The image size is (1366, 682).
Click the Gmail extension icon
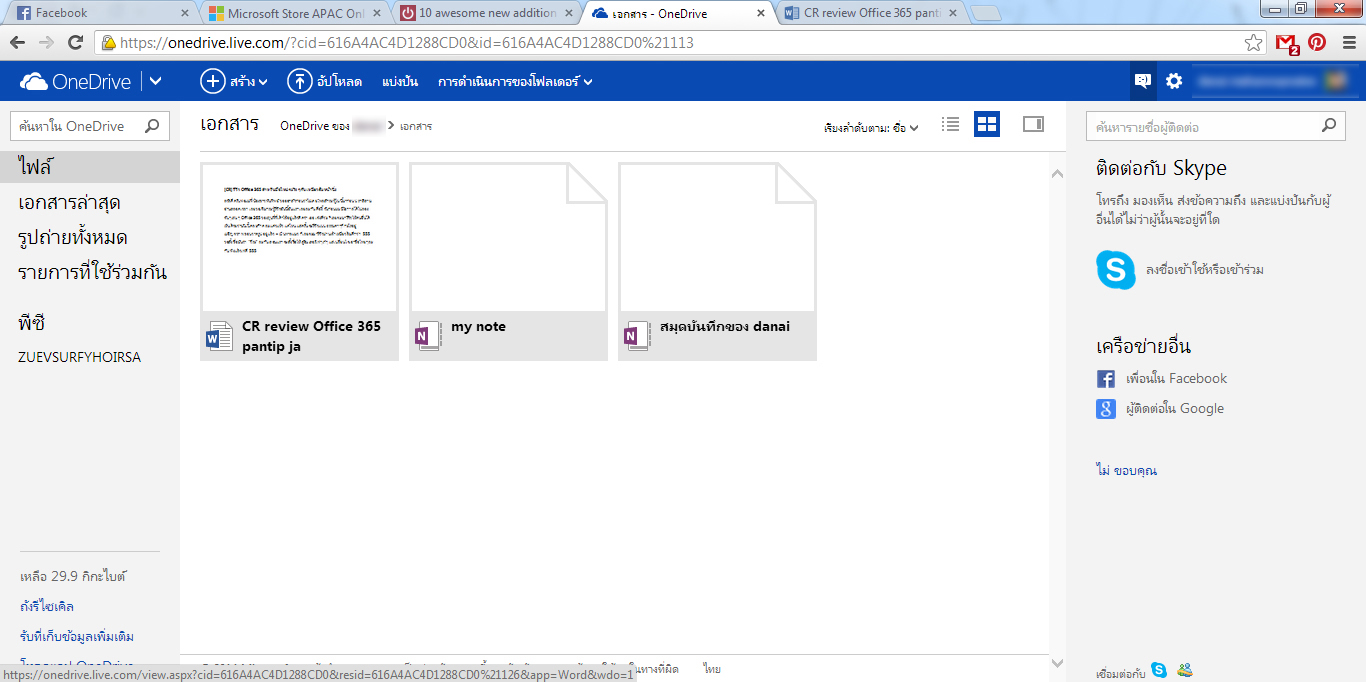[x=1287, y=43]
